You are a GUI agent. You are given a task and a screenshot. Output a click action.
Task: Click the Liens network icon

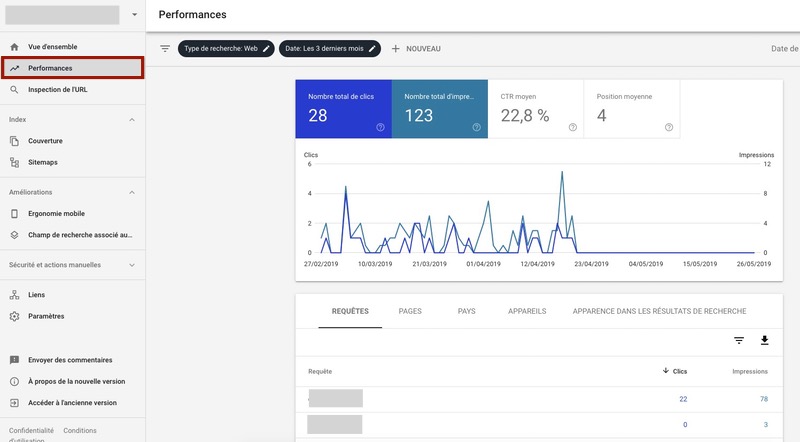click(x=14, y=295)
